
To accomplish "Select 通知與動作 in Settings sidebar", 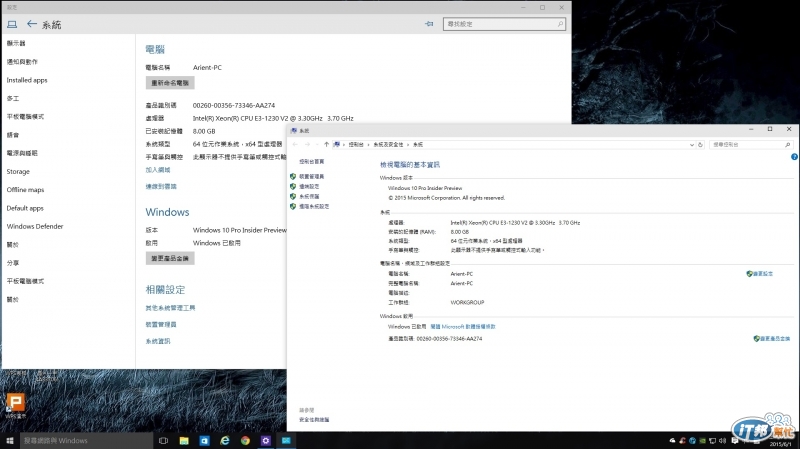I will (x=22, y=62).
